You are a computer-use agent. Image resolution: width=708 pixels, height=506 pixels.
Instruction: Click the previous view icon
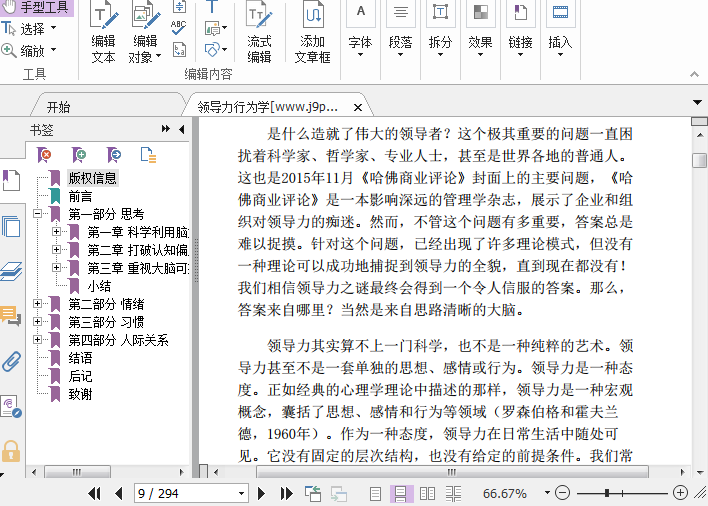312,493
